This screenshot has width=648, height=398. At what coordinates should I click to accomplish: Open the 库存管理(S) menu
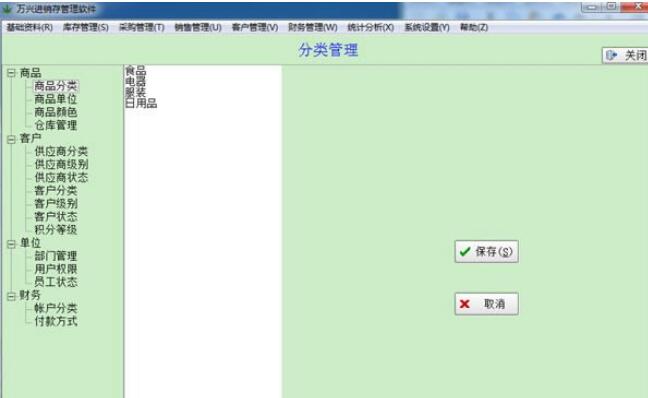tap(86, 27)
